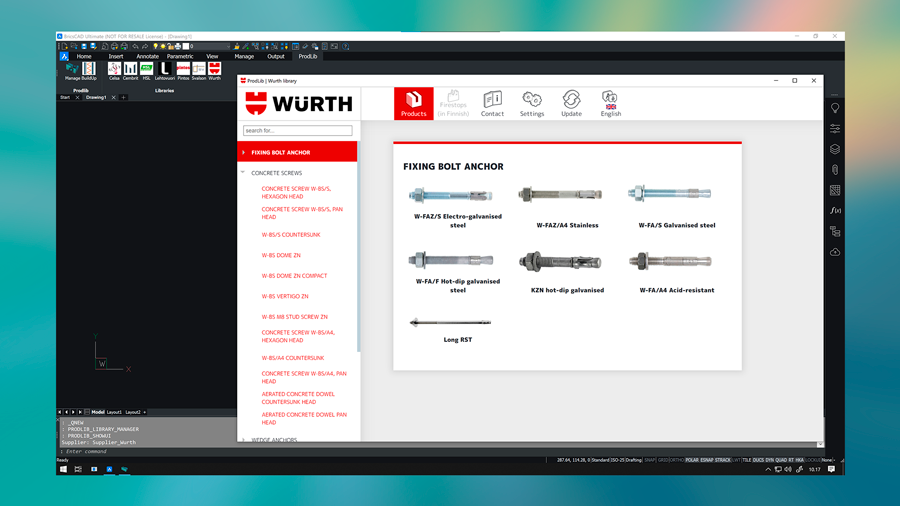Toggle DYN in the status bar
This screenshot has height=506, width=900.
pos(770,460)
